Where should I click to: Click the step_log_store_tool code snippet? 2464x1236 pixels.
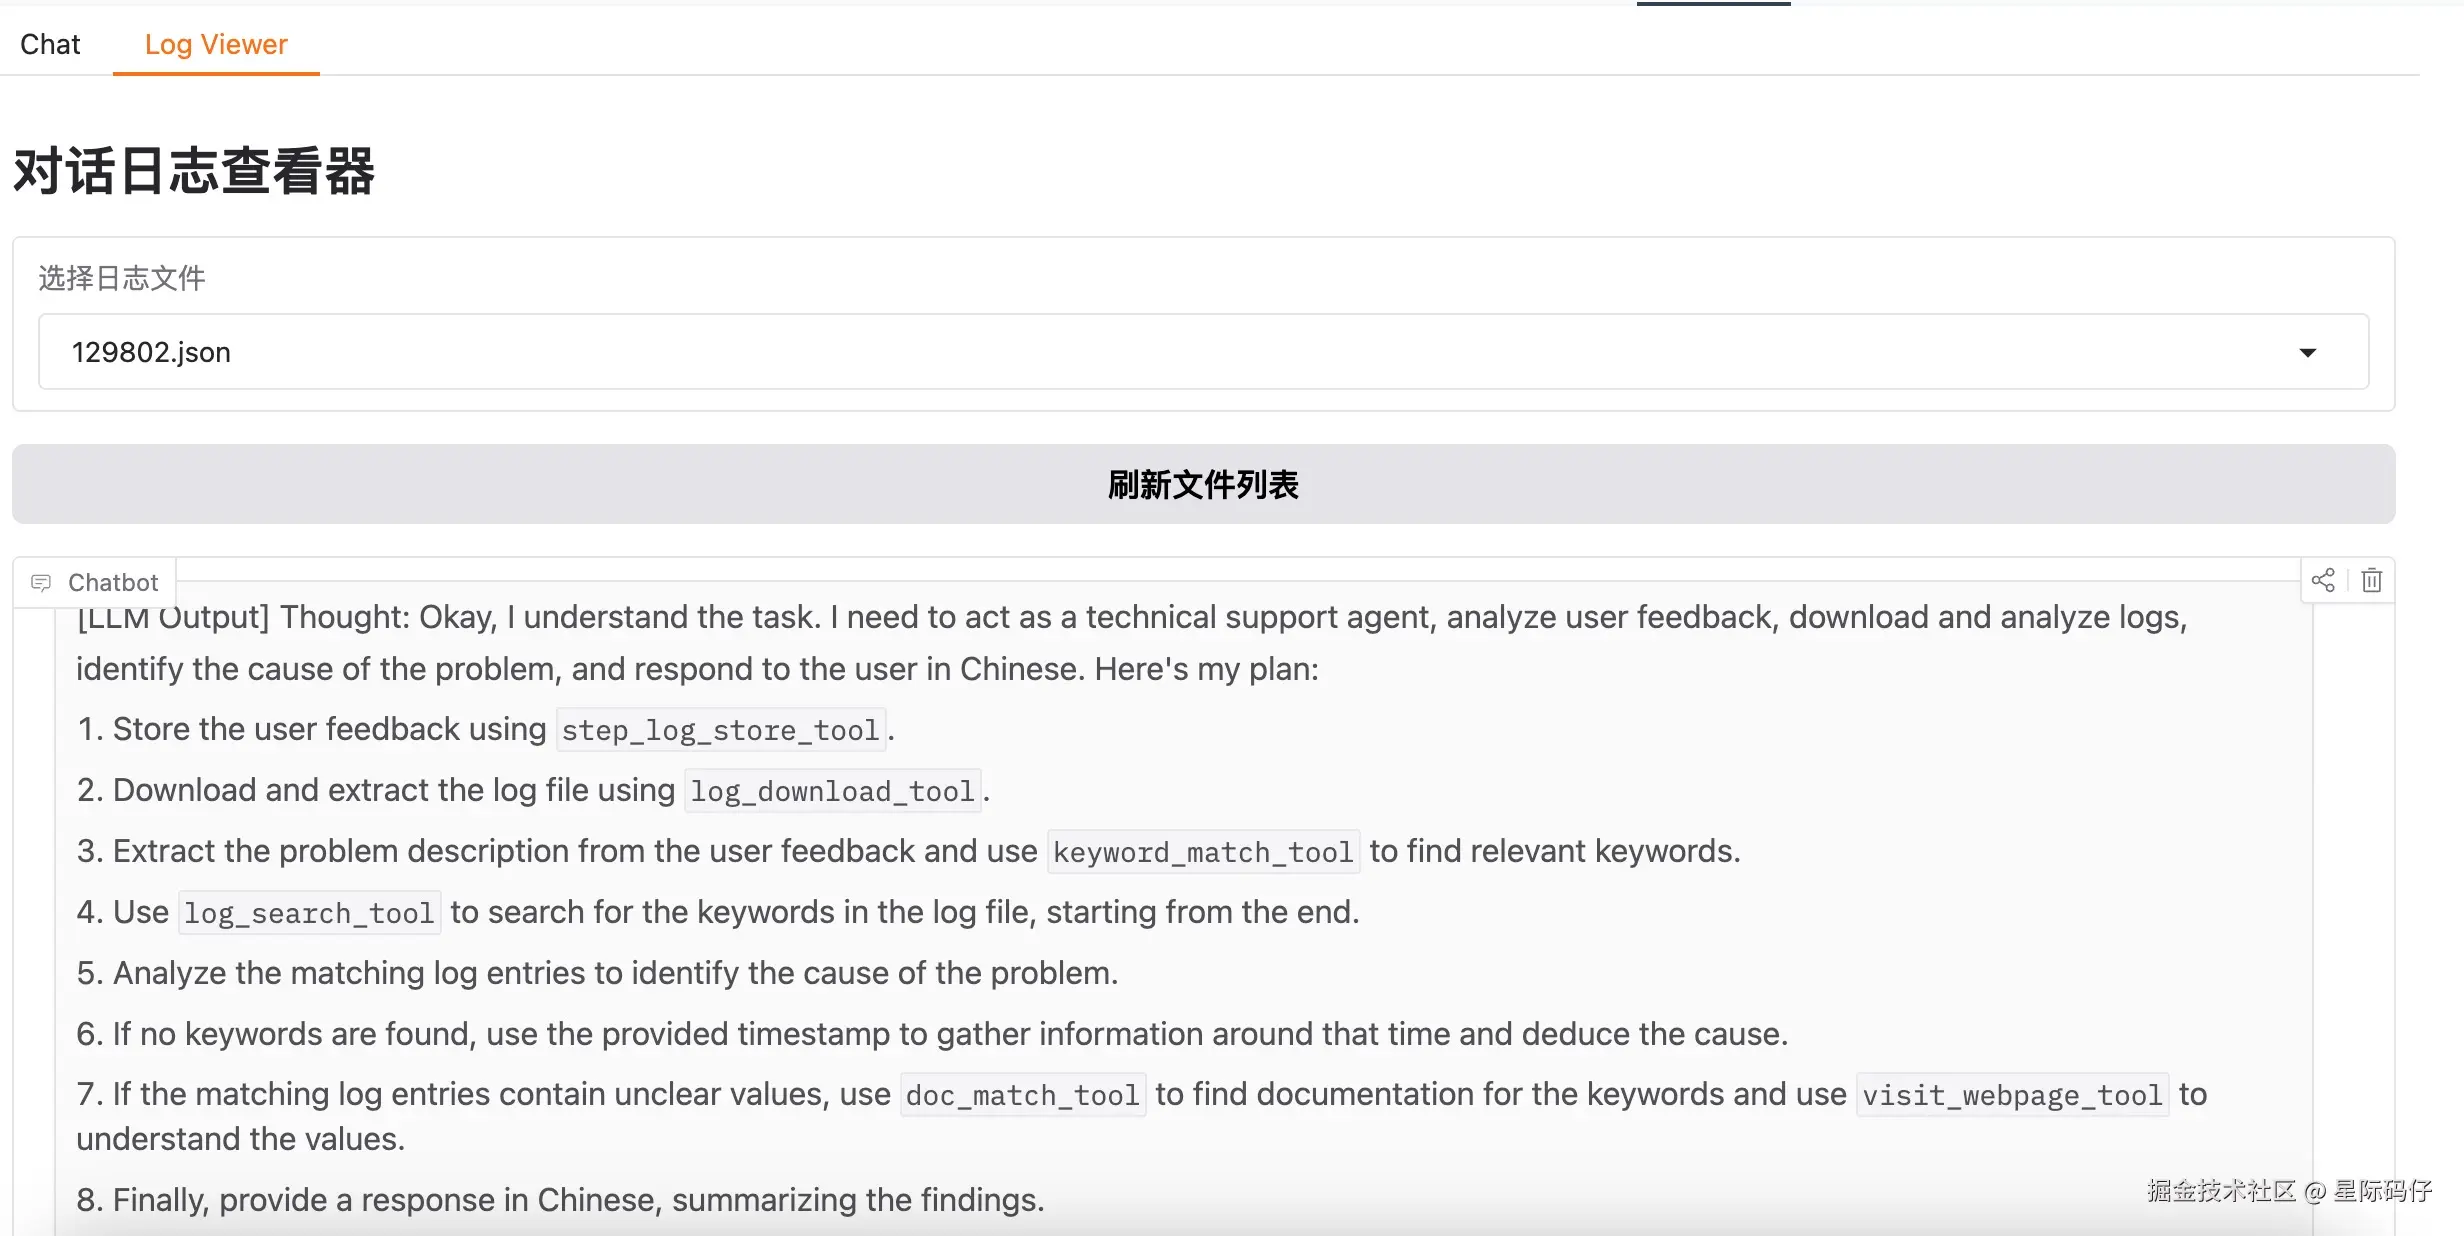coord(720,730)
